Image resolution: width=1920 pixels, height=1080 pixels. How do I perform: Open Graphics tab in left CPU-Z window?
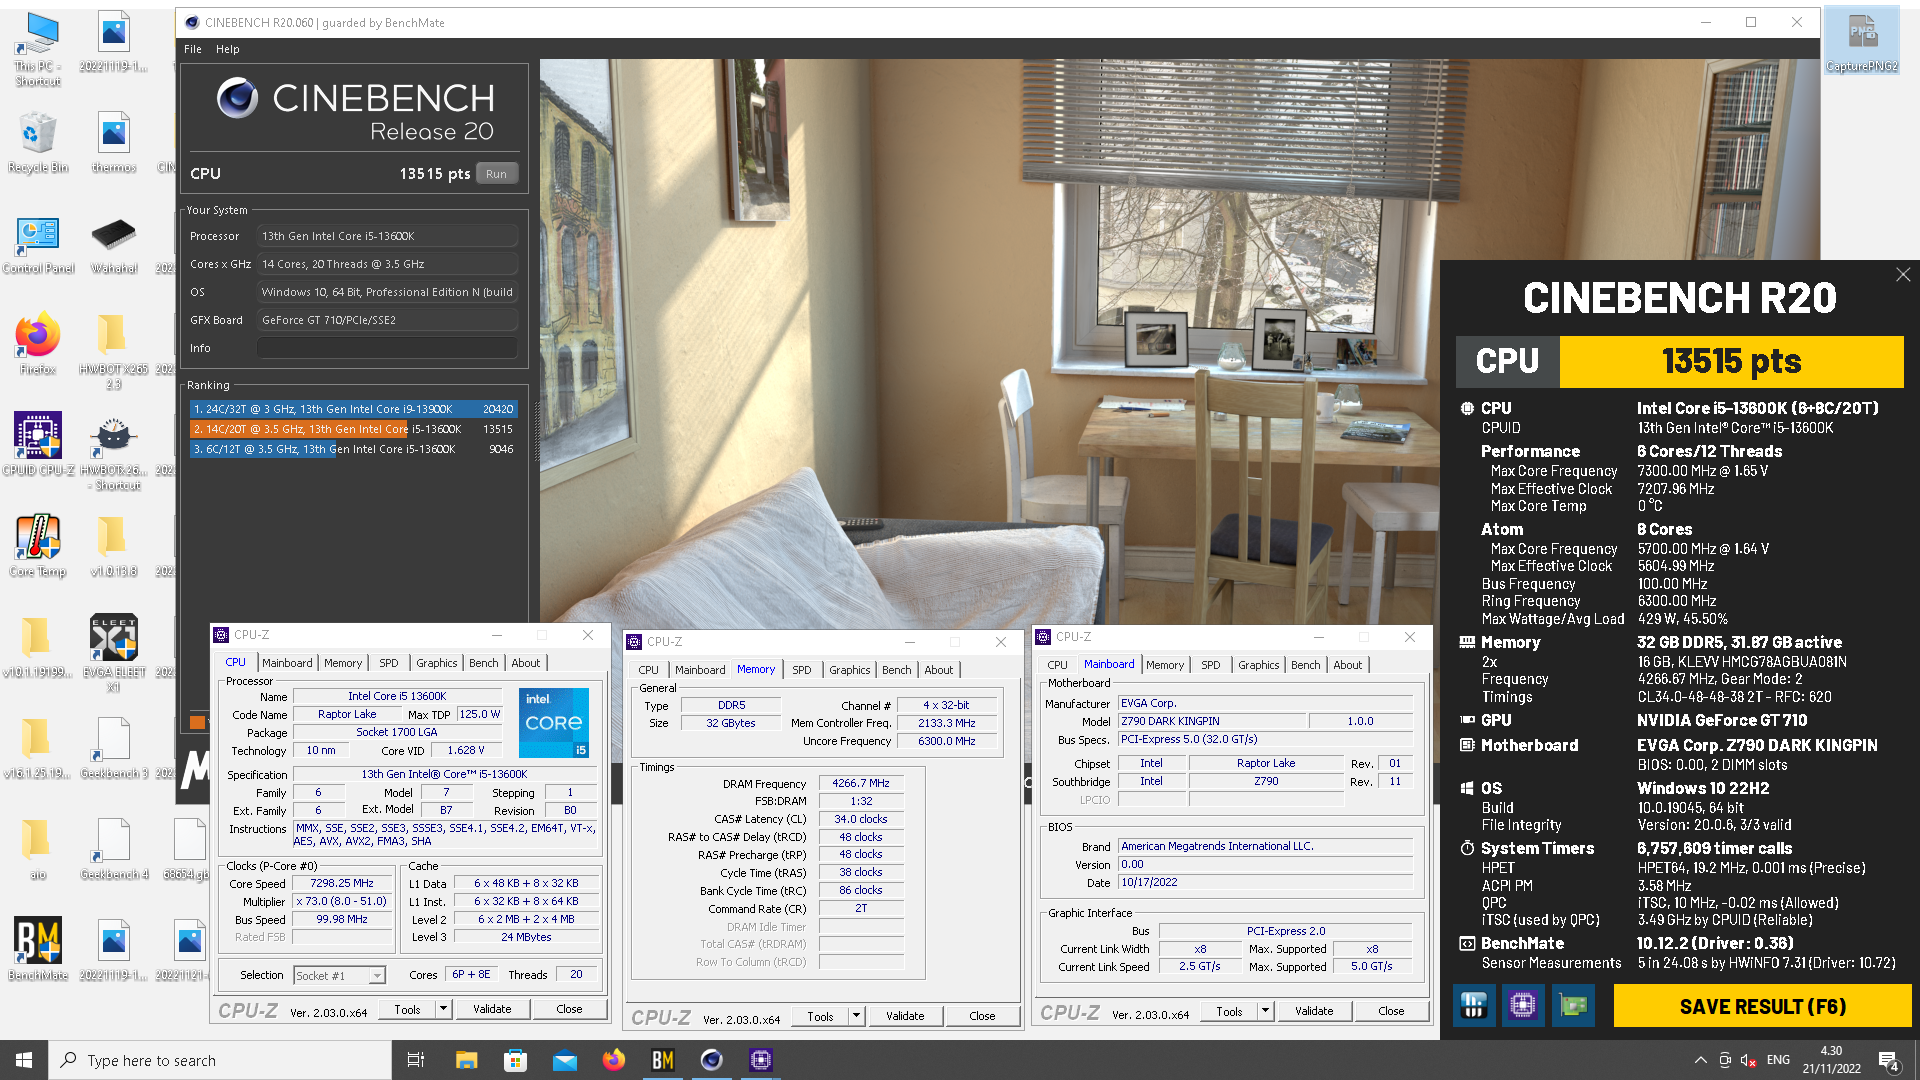[x=437, y=663]
